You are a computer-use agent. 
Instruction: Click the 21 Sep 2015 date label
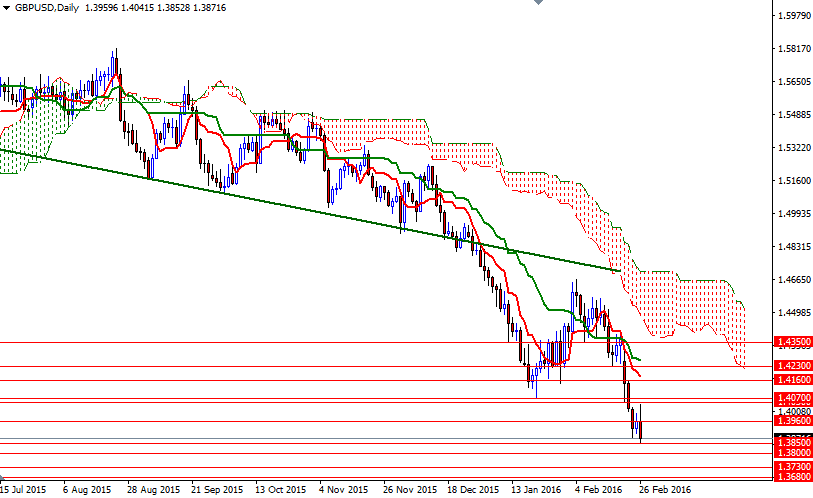point(217,489)
